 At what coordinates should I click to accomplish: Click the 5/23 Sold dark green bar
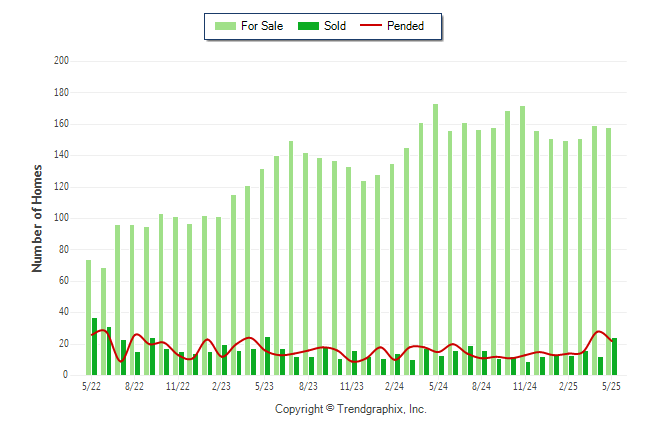pyautogui.click(x=267, y=356)
